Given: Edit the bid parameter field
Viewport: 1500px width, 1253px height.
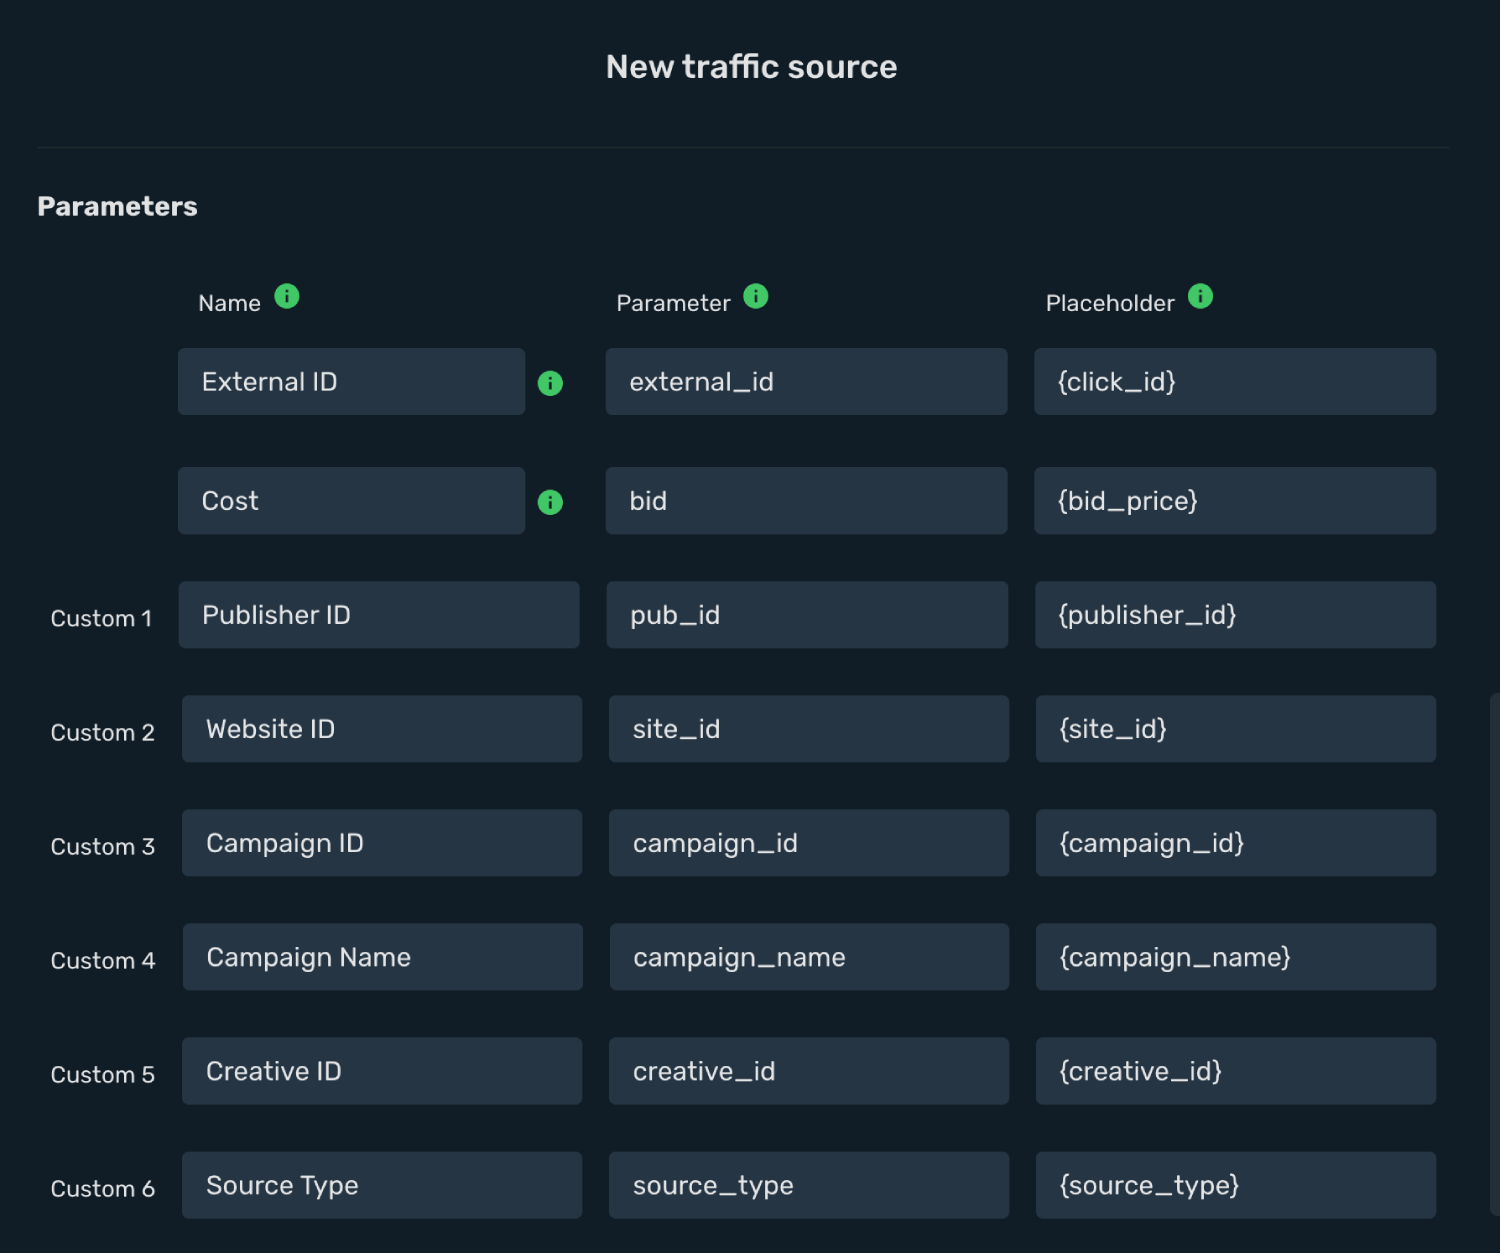Looking at the screenshot, I should tap(806, 500).
